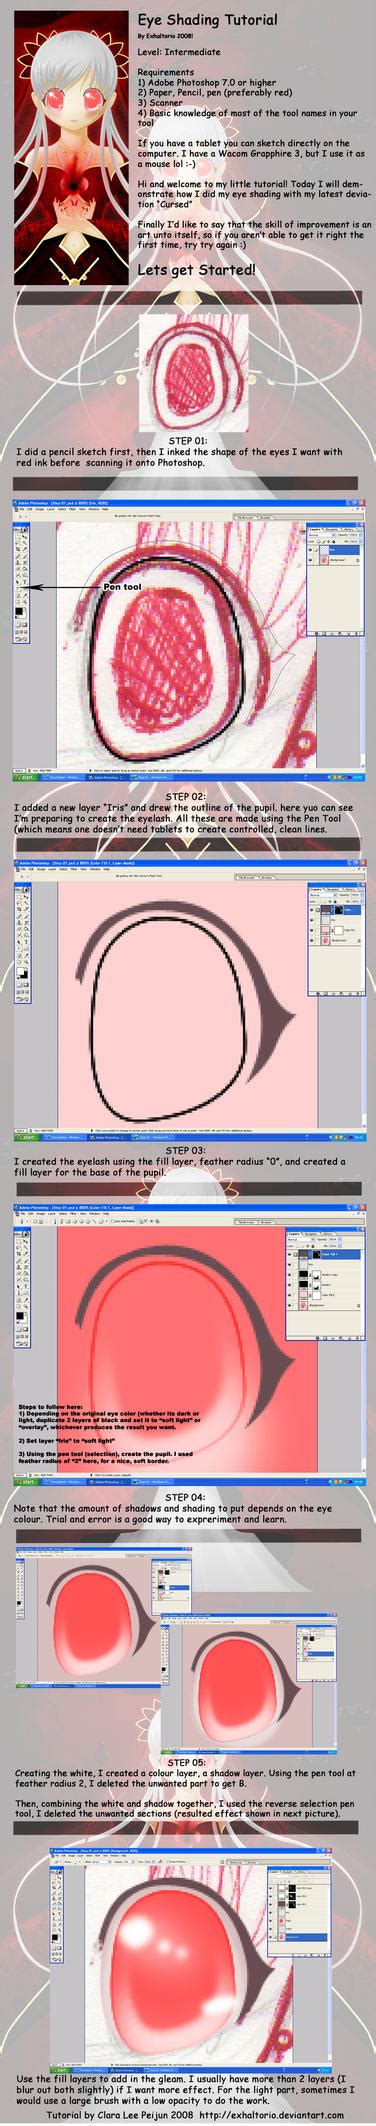
Task: Click the Start button in pink outline screenshot
Action: pos(27,1138)
